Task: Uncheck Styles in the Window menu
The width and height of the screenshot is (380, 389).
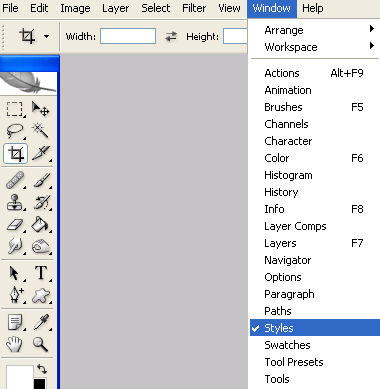Action: [x=315, y=328]
